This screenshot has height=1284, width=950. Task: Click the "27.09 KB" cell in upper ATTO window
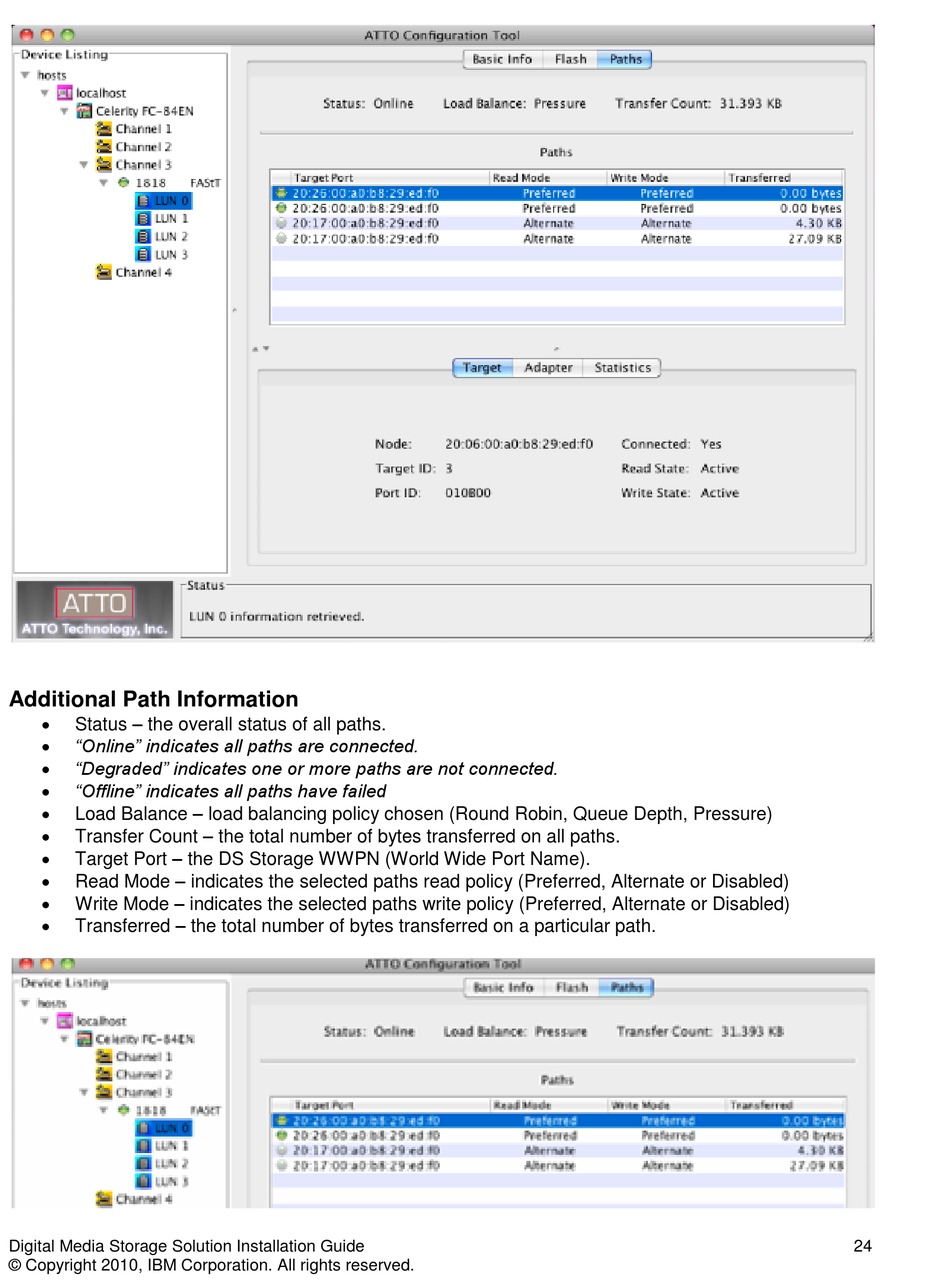[x=815, y=239]
